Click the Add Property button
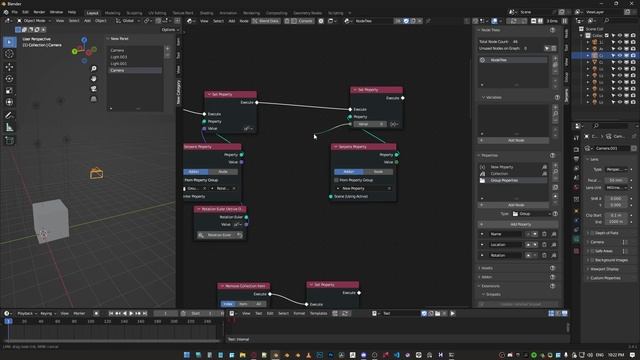 pyautogui.click(x=518, y=224)
